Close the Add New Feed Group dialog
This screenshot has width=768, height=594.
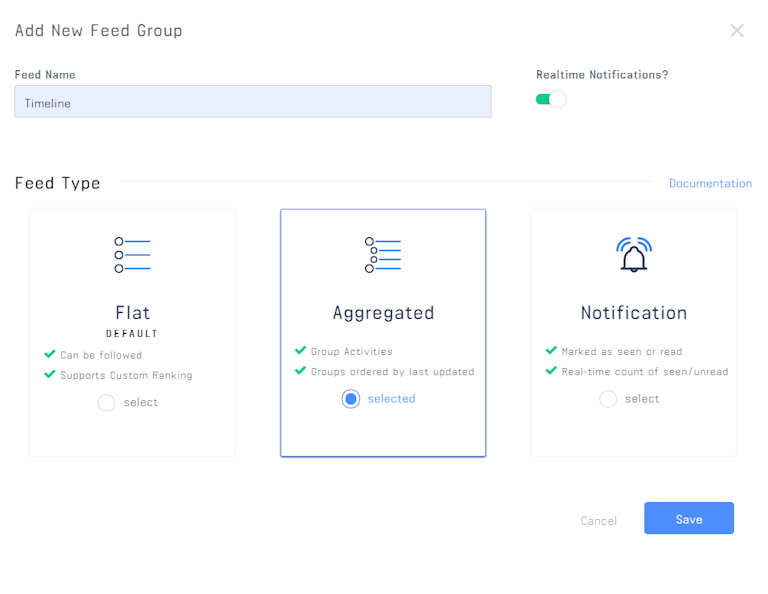pos(737,30)
